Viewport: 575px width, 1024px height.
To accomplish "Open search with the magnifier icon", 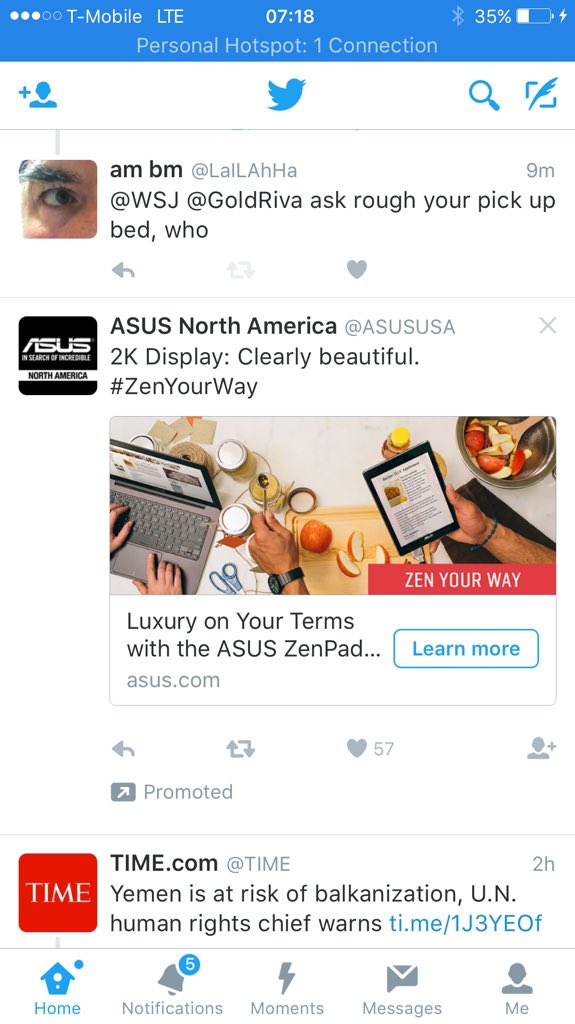I will [x=484, y=95].
